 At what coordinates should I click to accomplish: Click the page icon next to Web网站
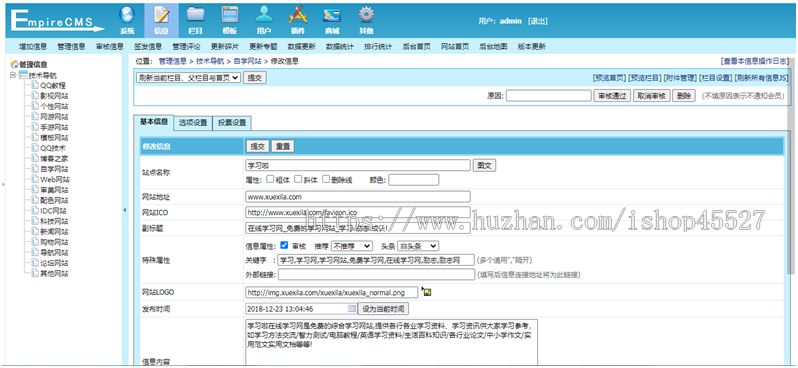tap(35, 179)
